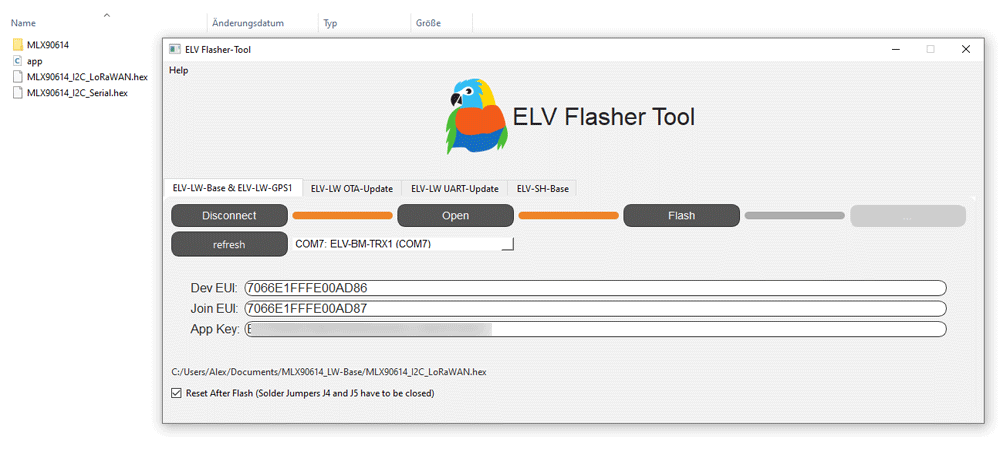Screen dimensions: 1000x450
Task: Select MLX90614_I2C_LoRaWAN.hex file icon
Action: pyautogui.click(x=18, y=77)
